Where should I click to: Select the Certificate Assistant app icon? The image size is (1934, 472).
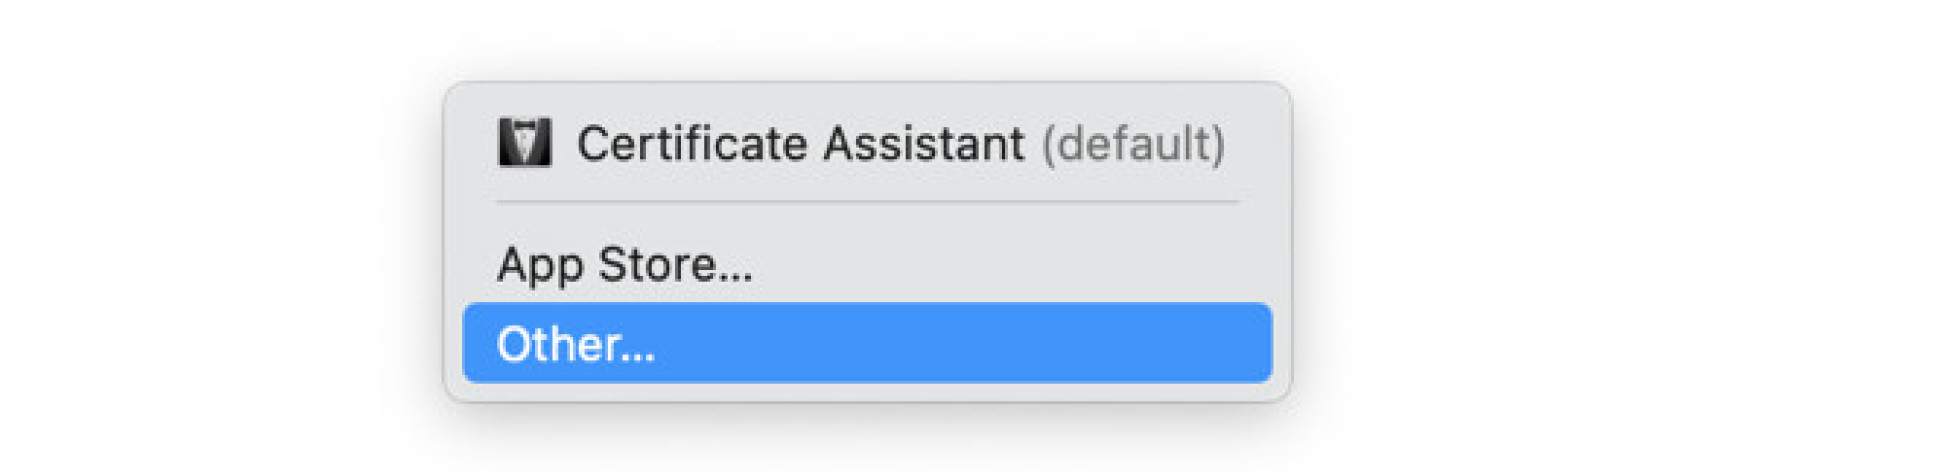tap(524, 143)
